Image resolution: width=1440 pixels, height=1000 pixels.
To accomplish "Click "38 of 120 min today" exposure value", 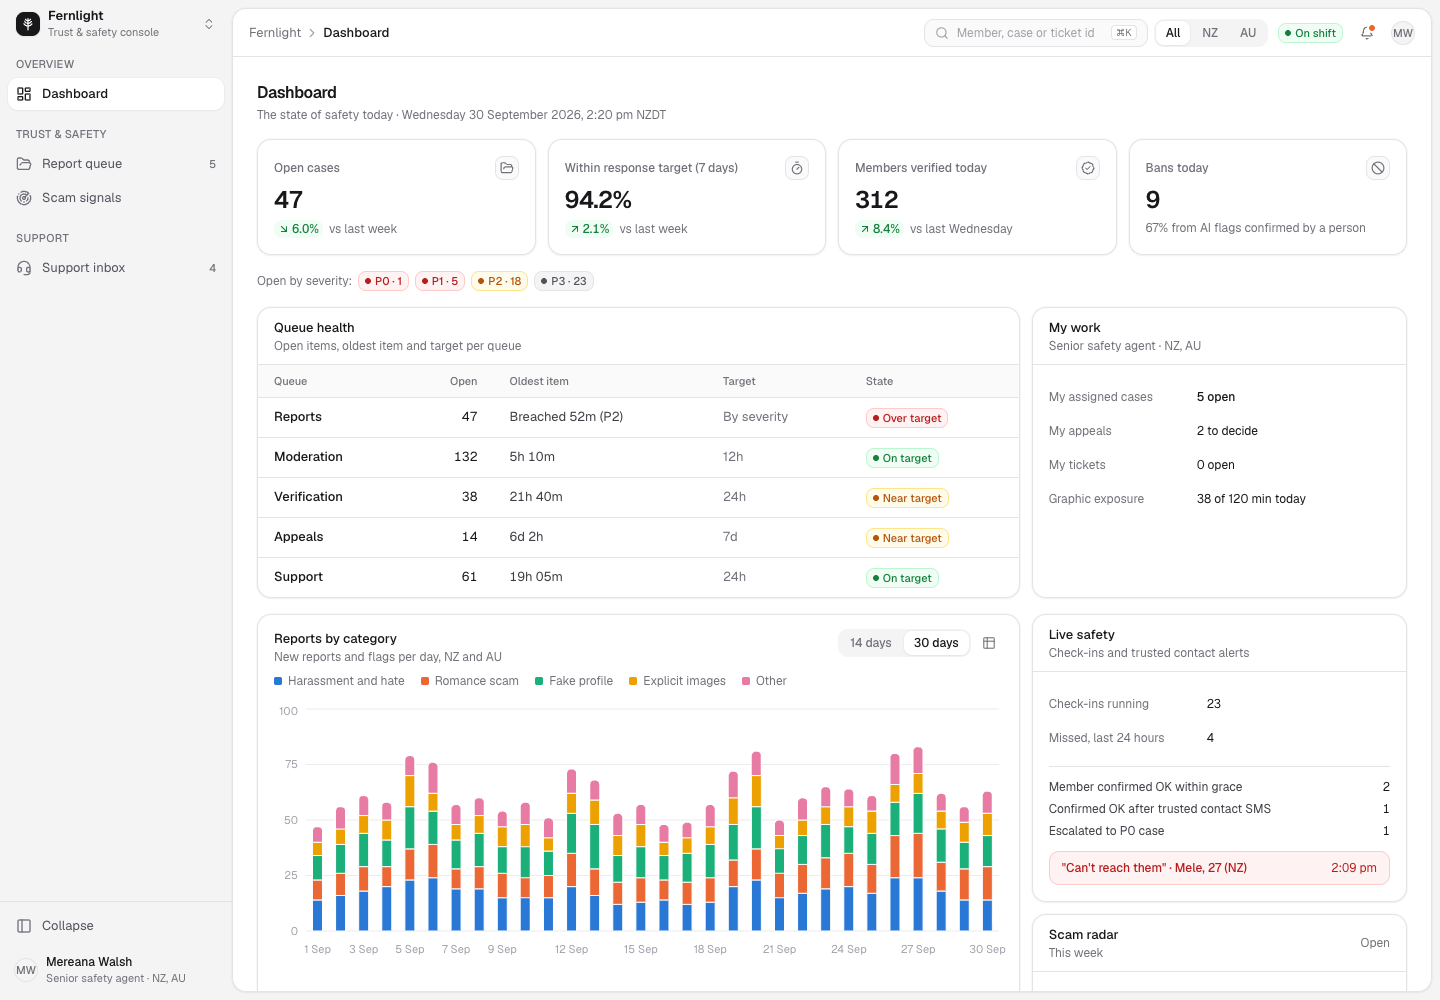I will (x=1251, y=499).
